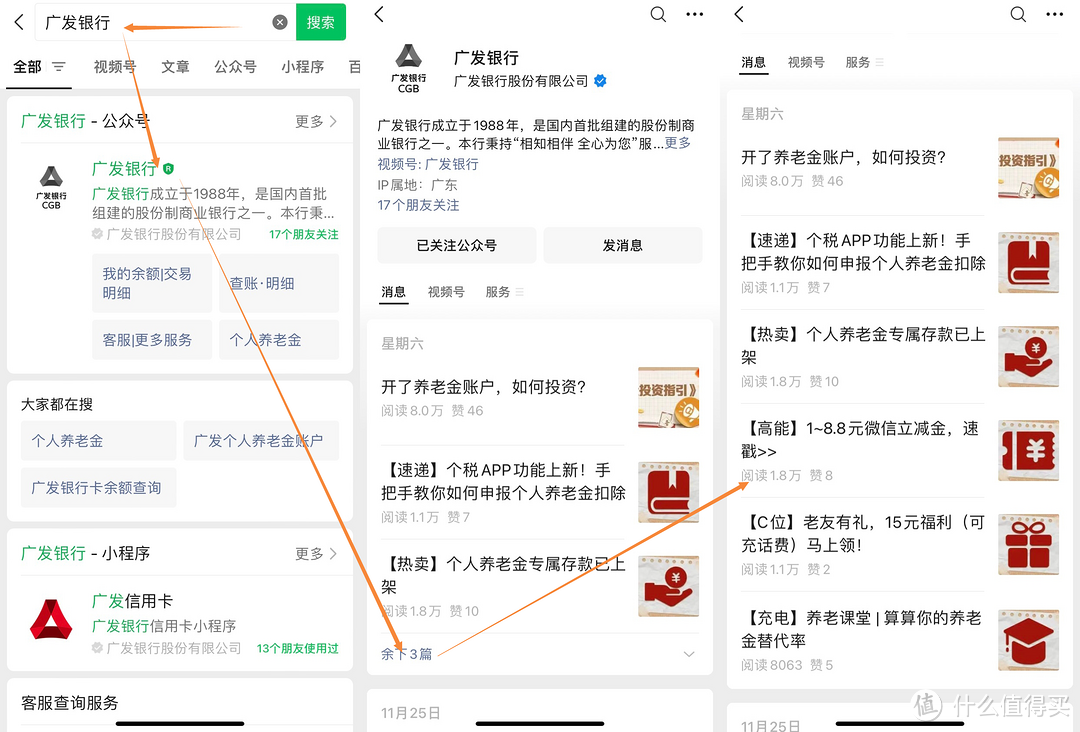The width and height of the screenshot is (1080, 732).
Task: View 17个朋友关注 on profile page
Action: tap(418, 205)
